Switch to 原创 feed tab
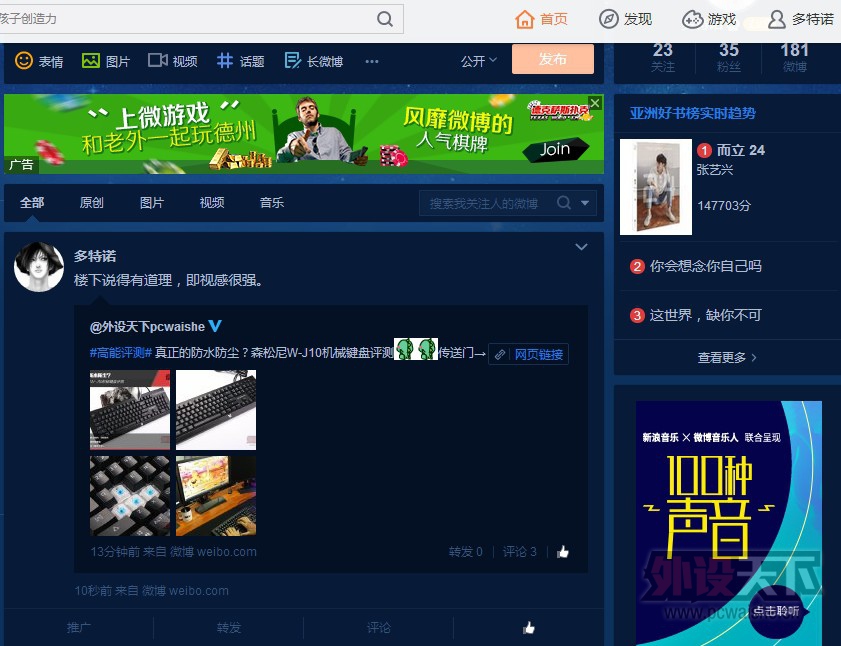 (92, 203)
